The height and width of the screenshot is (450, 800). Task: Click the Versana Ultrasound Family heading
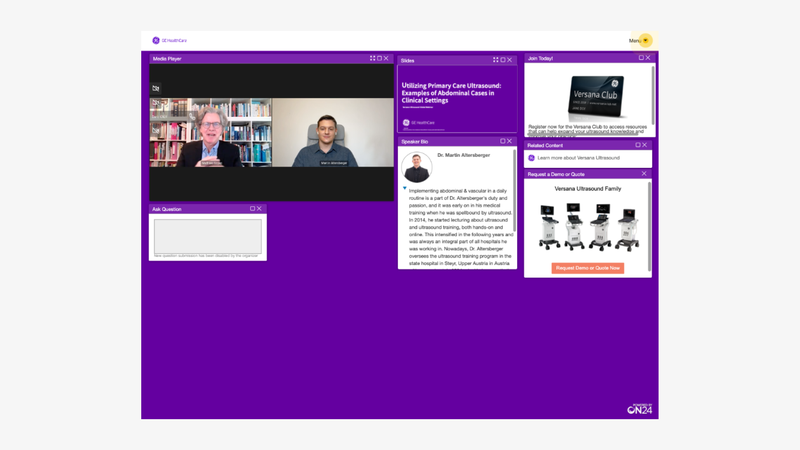tap(588, 189)
